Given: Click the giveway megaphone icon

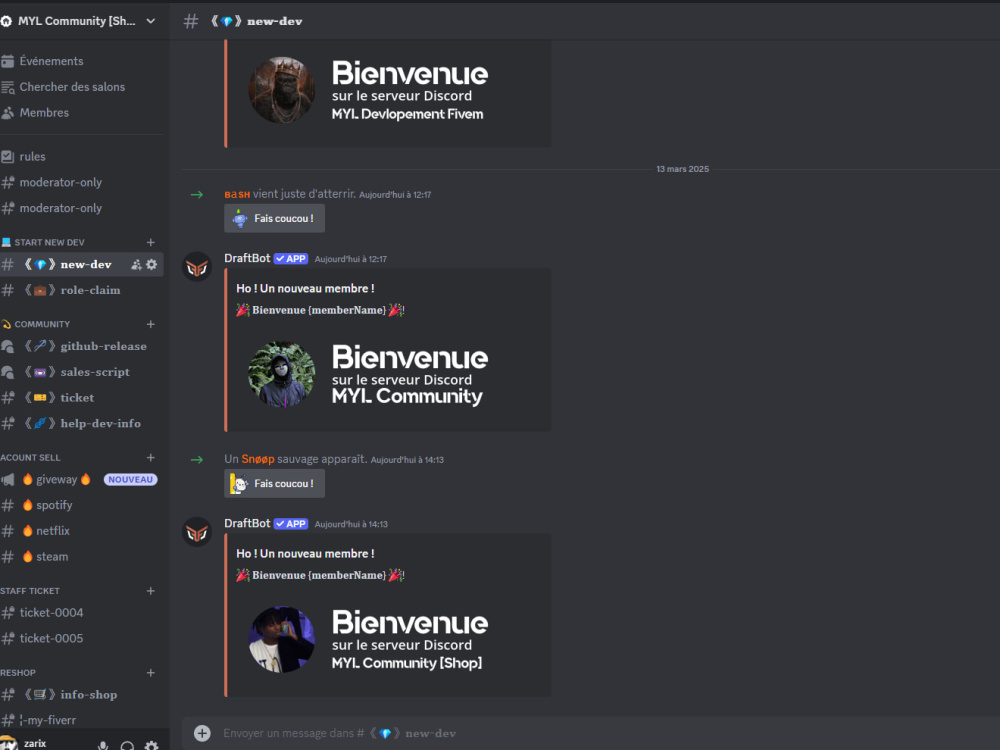Looking at the screenshot, I should (x=8, y=480).
